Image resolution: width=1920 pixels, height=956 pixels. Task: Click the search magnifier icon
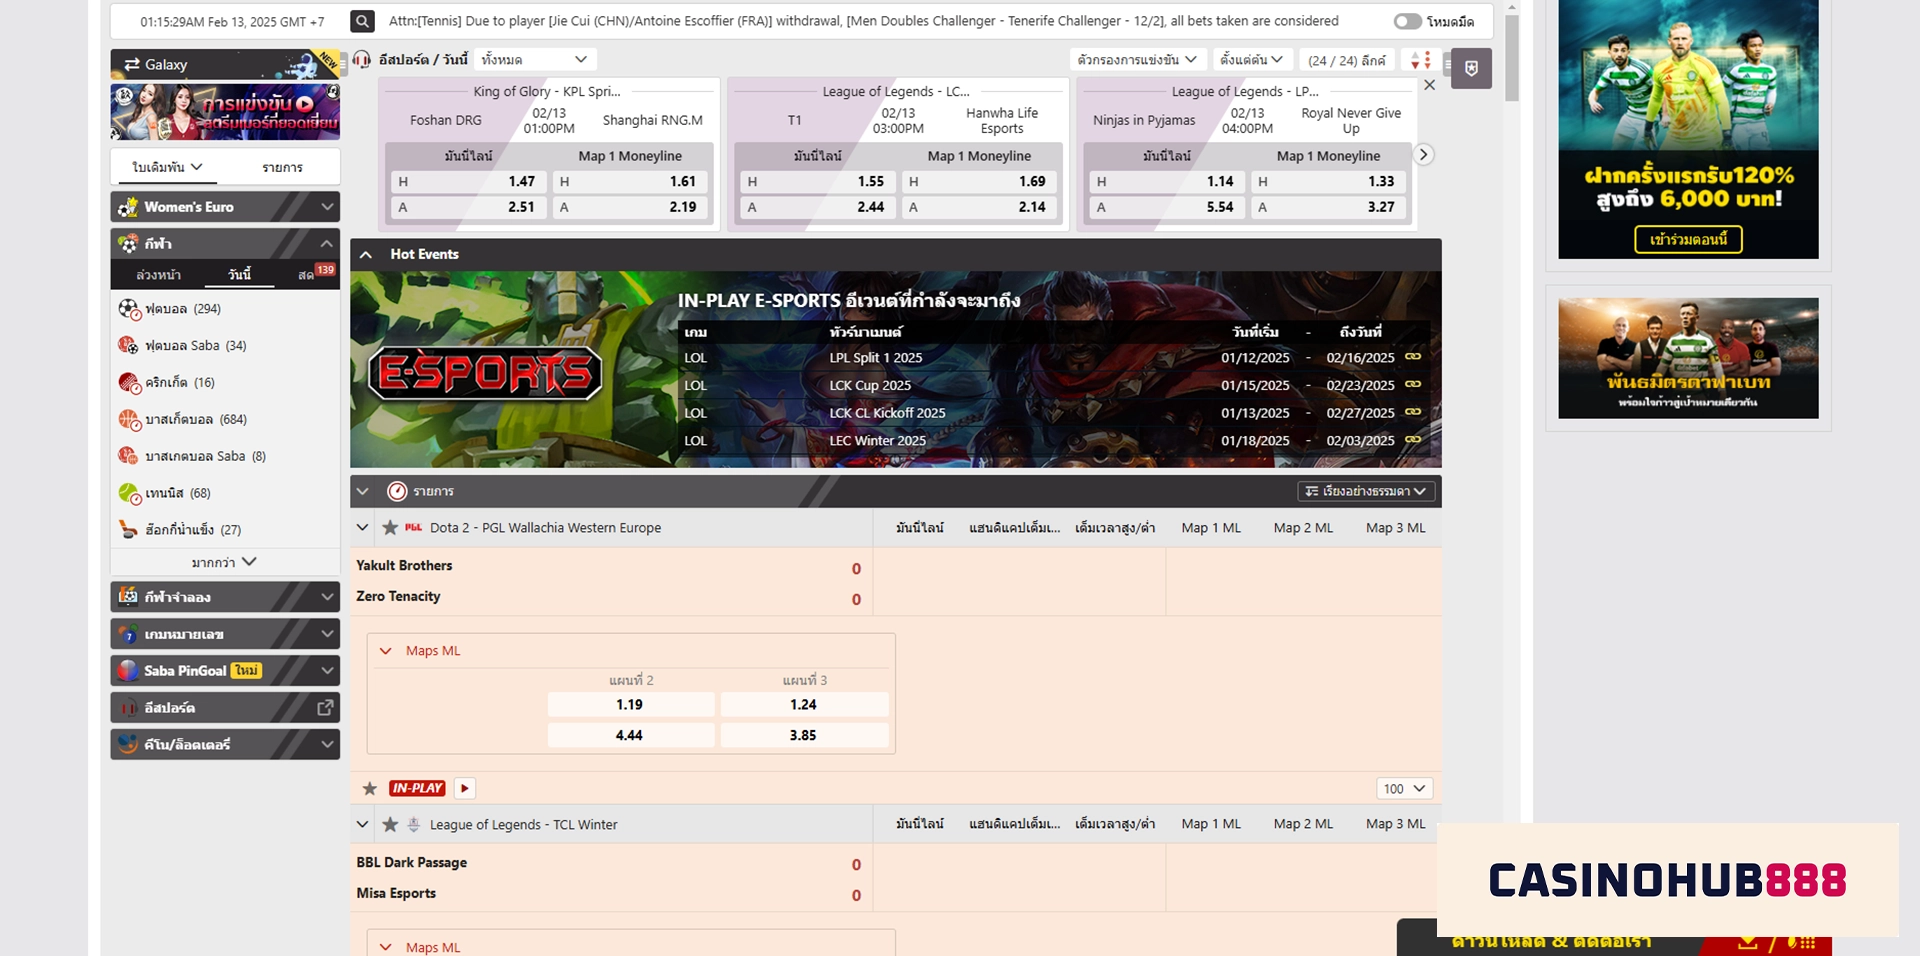[x=363, y=21]
